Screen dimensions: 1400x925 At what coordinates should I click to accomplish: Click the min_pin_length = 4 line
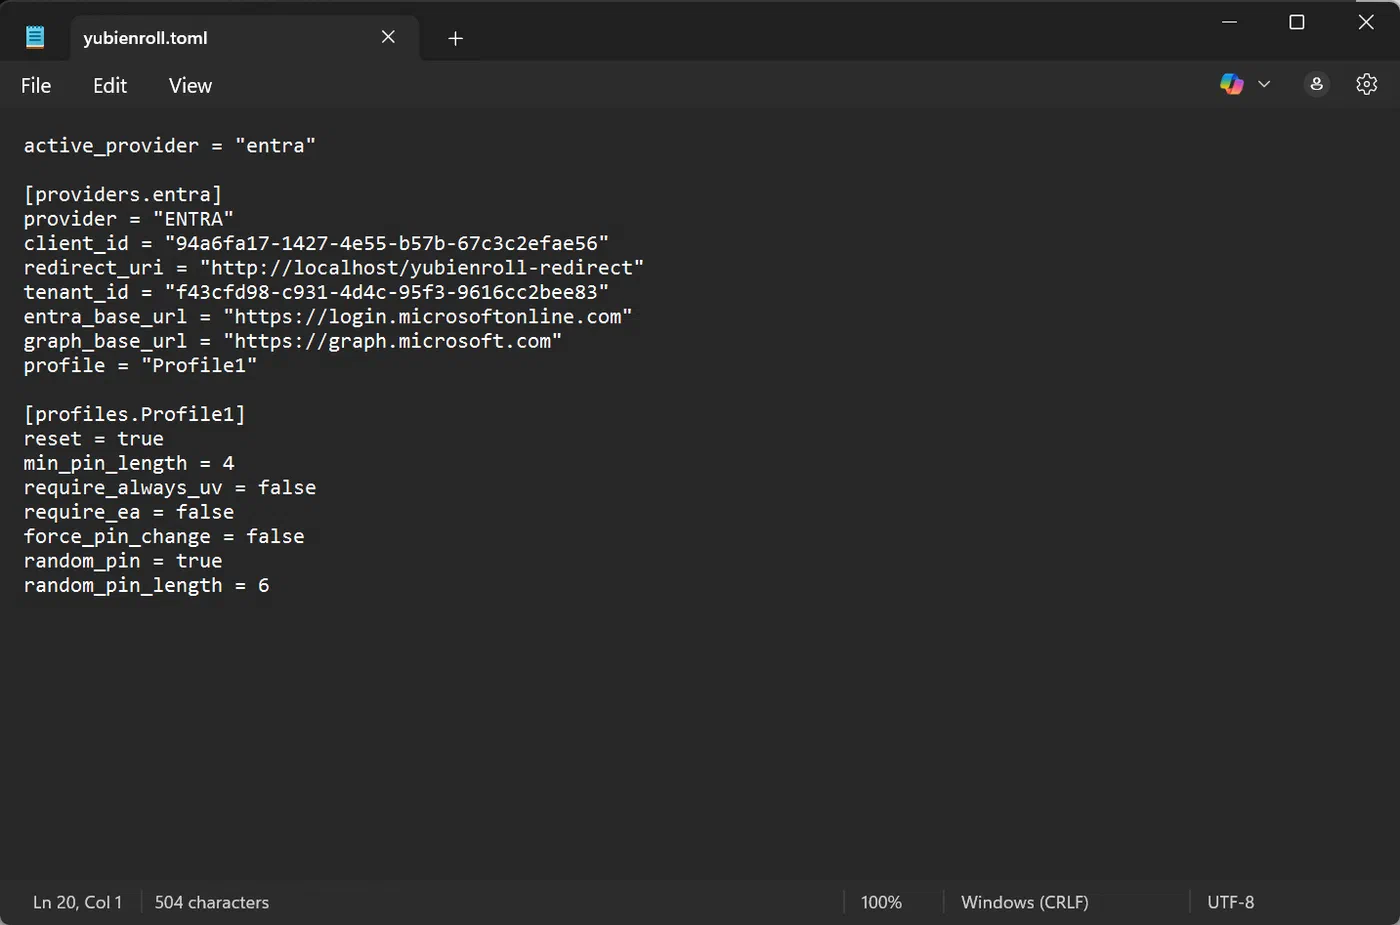pyautogui.click(x=129, y=463)
